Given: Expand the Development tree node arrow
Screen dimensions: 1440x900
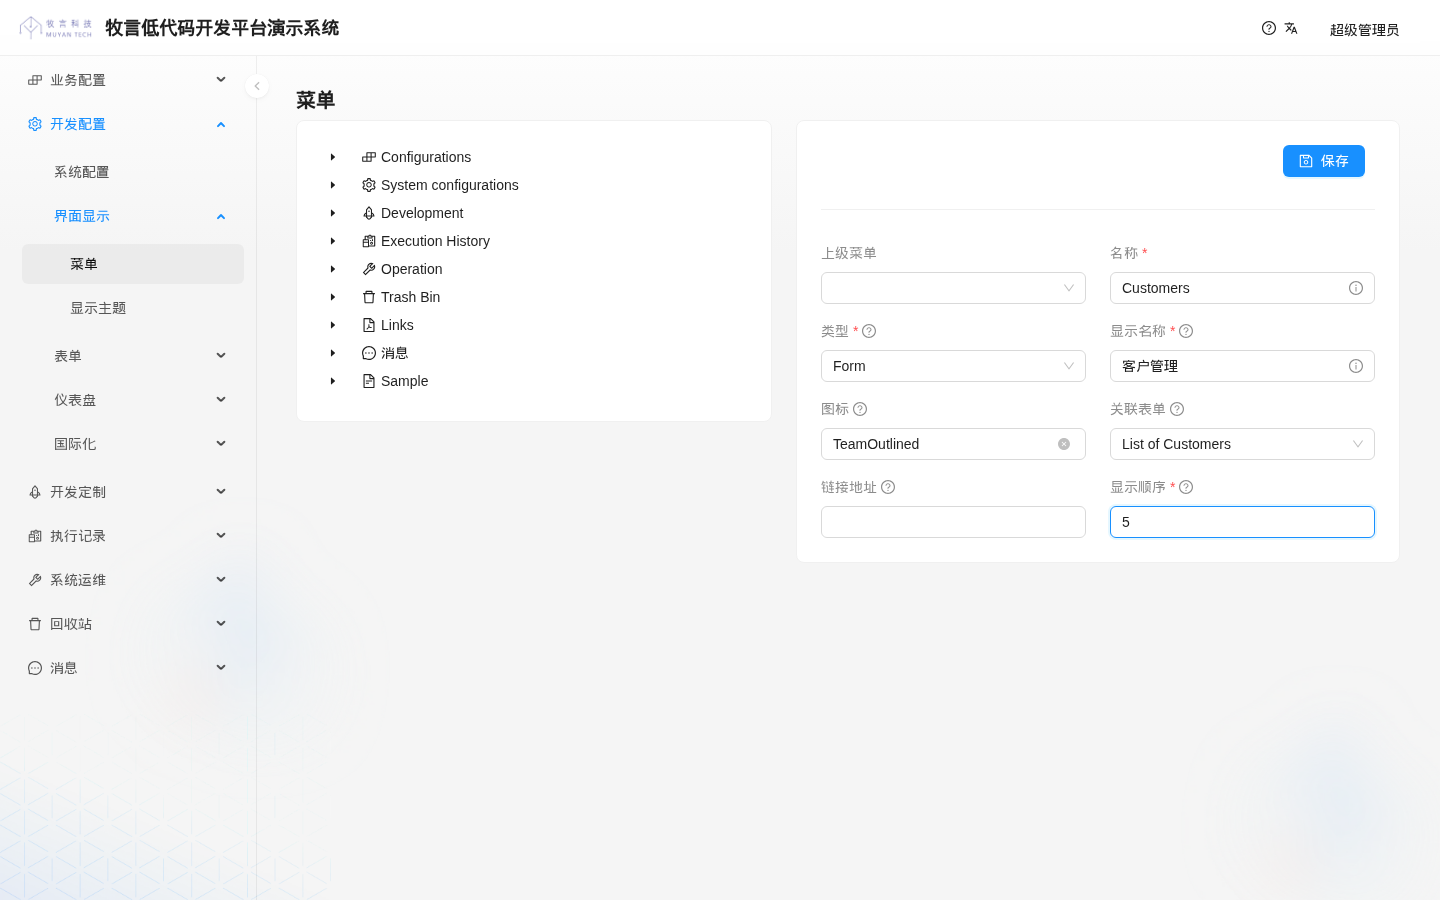Looking at the screenshot, I should [333, 213].
